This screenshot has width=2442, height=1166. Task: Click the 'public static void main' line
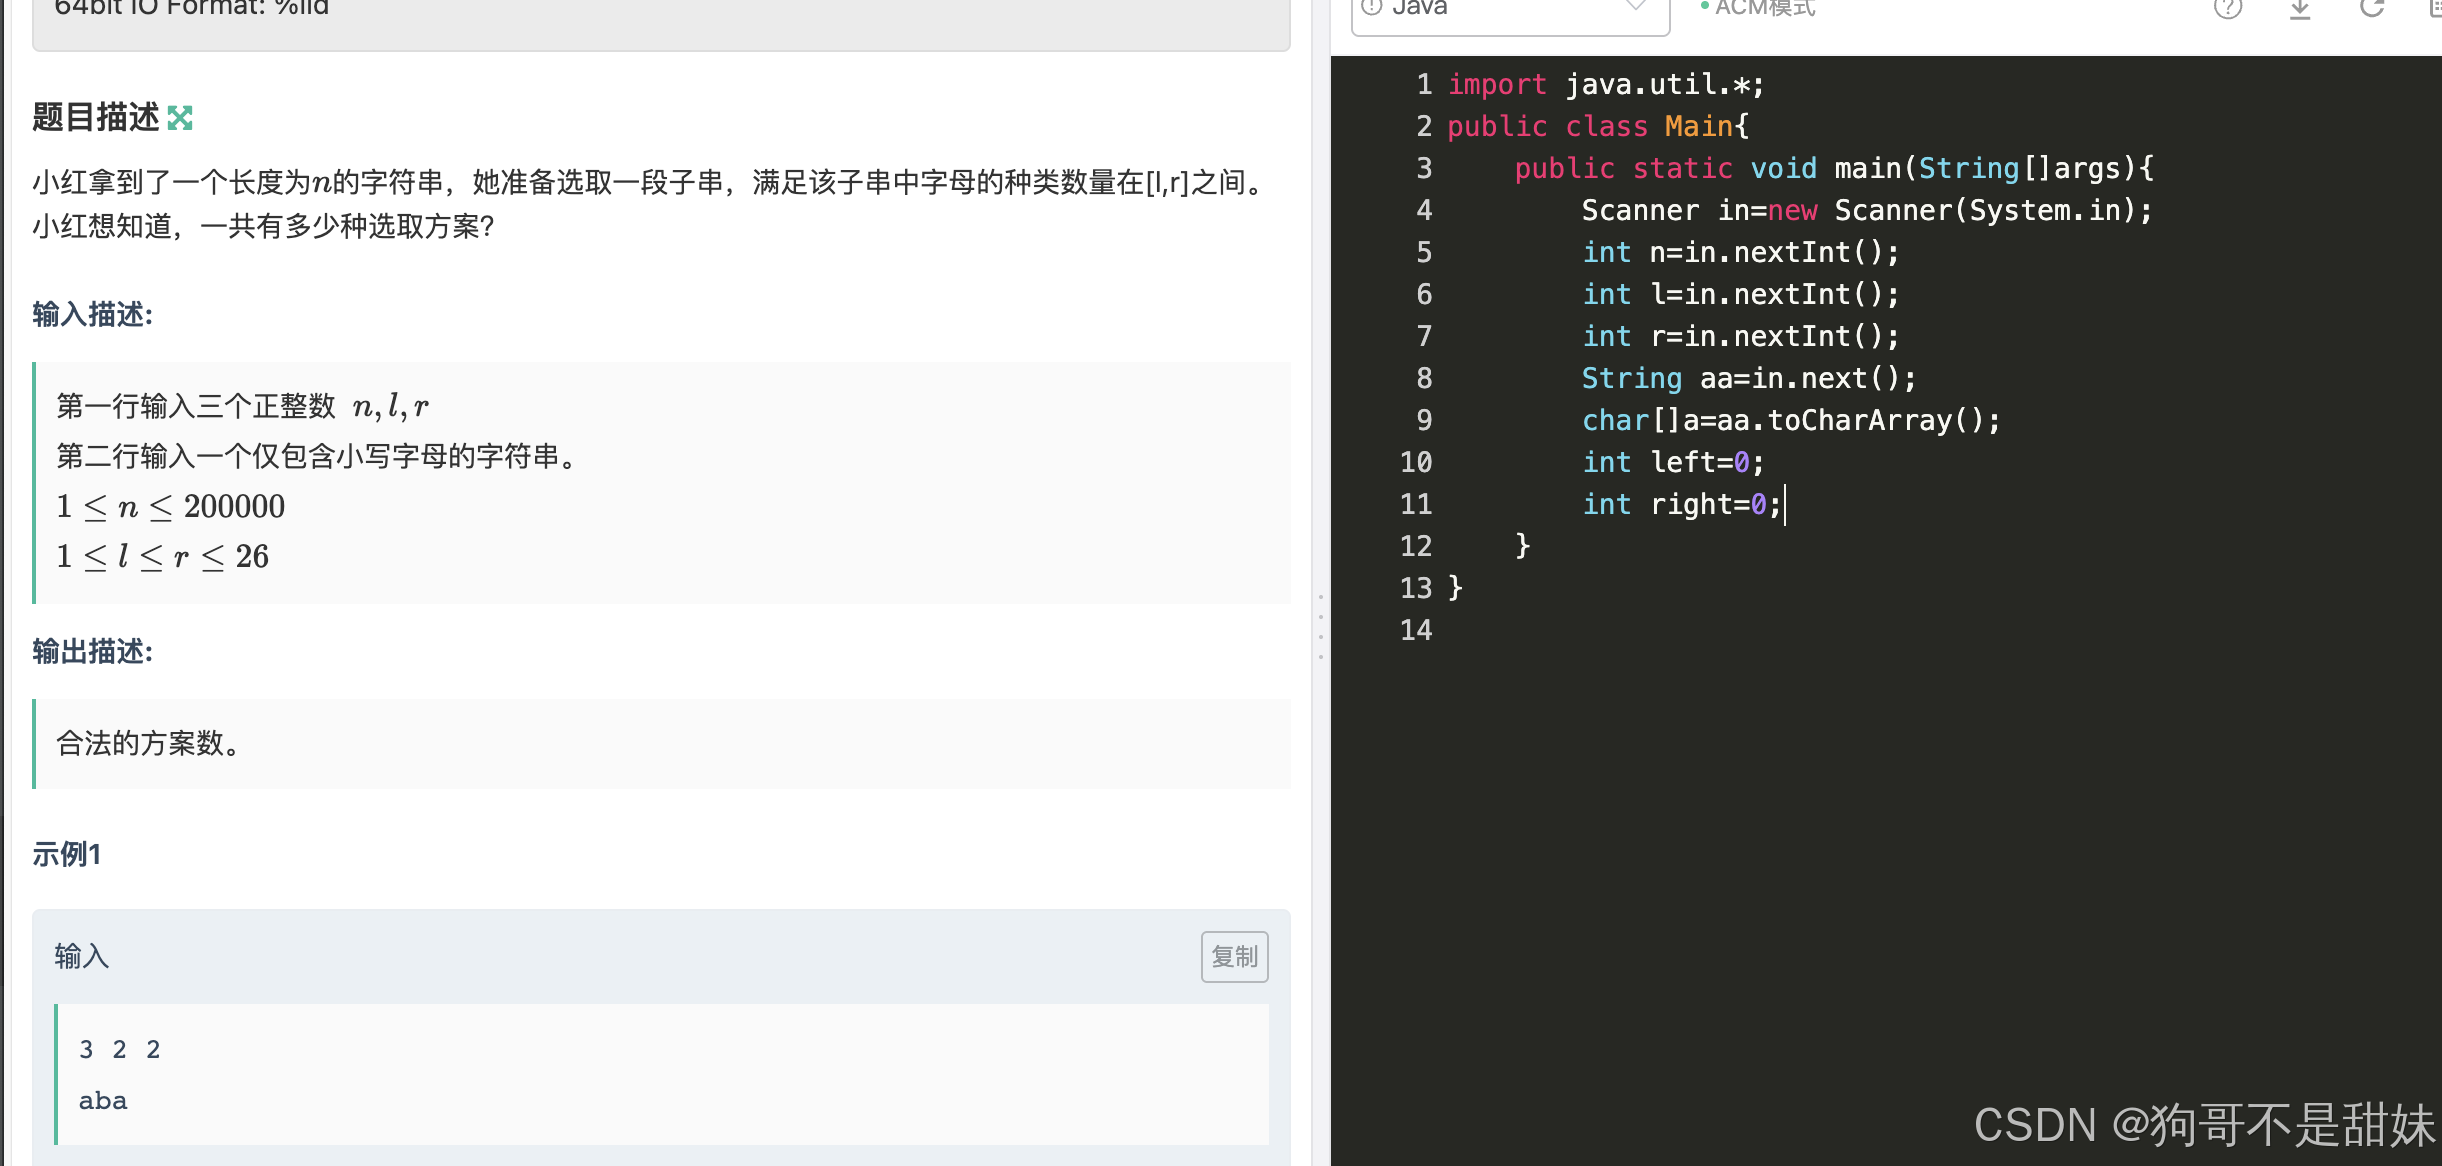1834,168
